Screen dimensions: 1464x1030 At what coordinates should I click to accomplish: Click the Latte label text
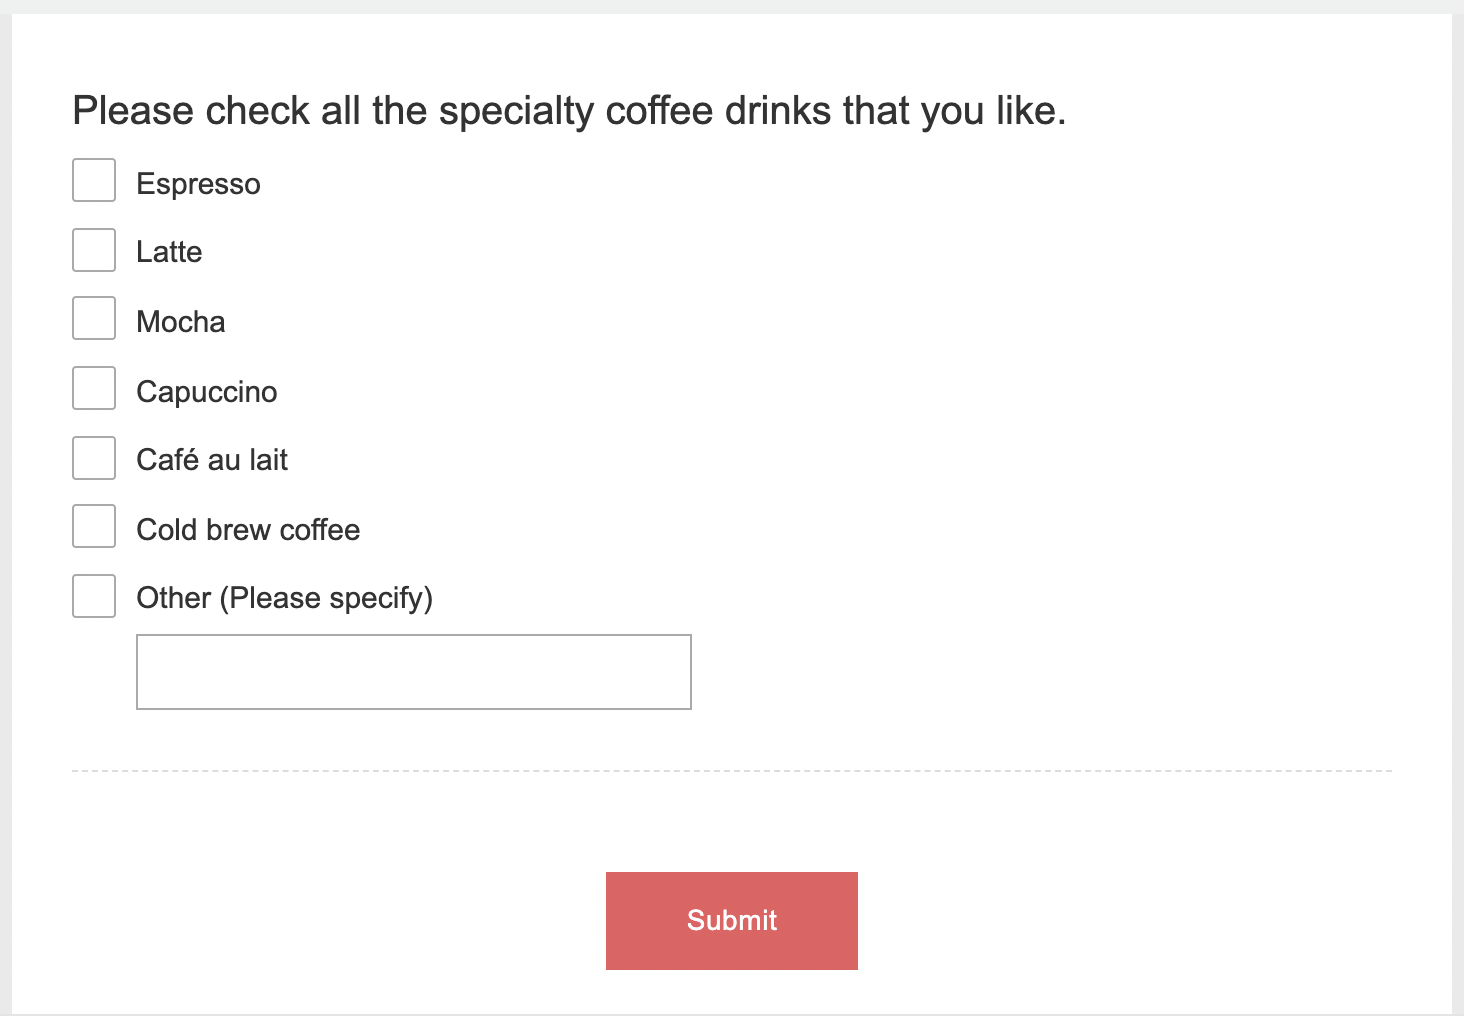point(169,252)
